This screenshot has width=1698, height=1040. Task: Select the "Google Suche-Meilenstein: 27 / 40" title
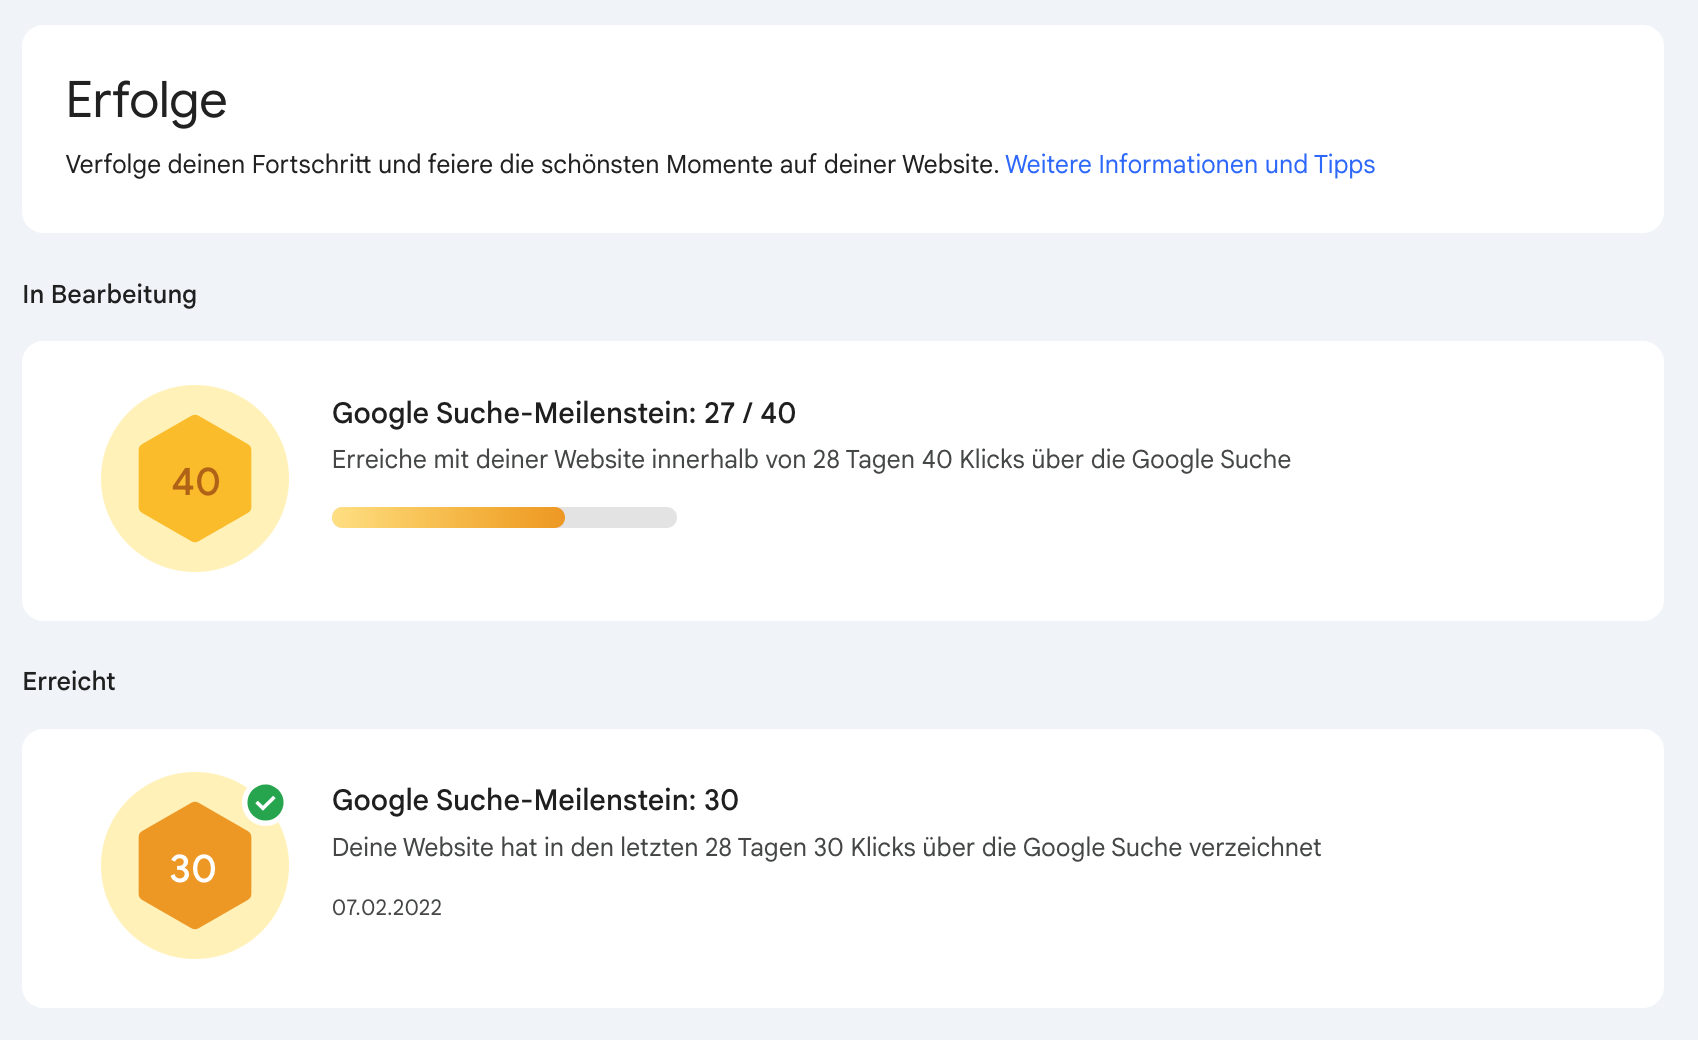(563, 413)
